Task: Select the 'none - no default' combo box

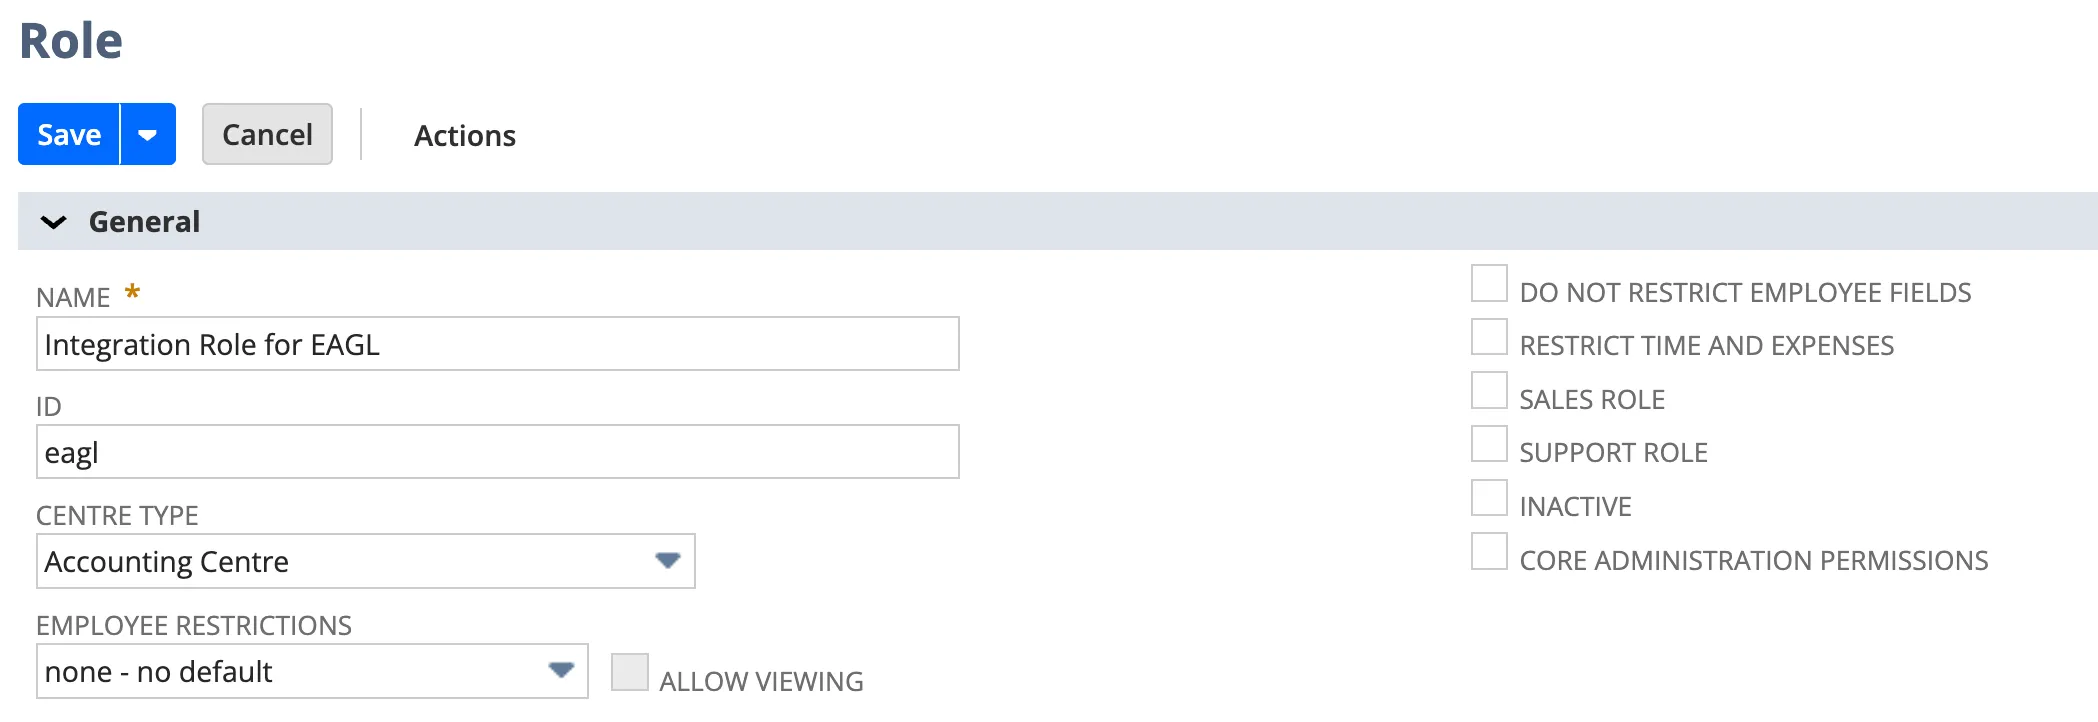Action: (312, 671)
